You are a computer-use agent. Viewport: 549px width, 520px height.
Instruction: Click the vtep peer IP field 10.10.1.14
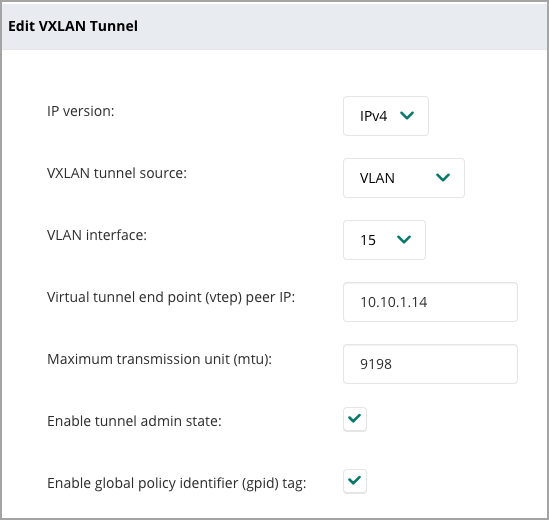point(430,302)
